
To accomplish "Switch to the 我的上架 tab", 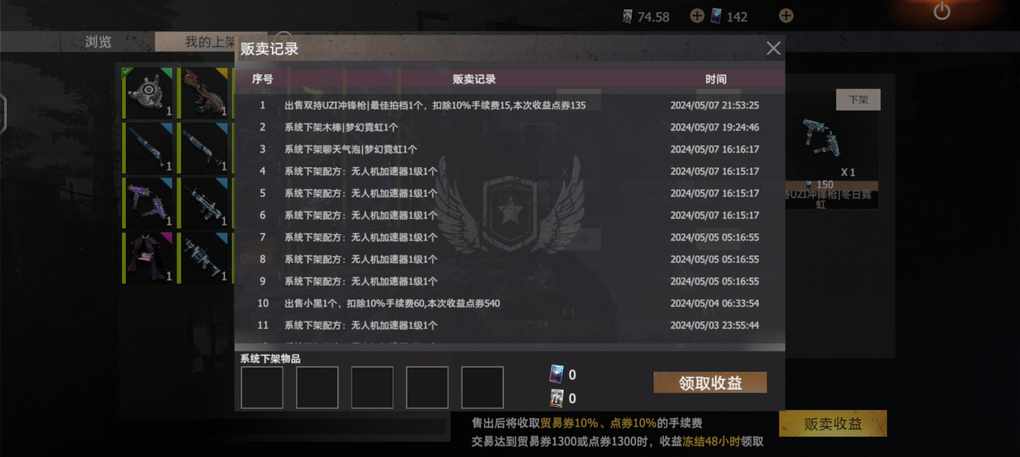I will click(x=209, y=42).
